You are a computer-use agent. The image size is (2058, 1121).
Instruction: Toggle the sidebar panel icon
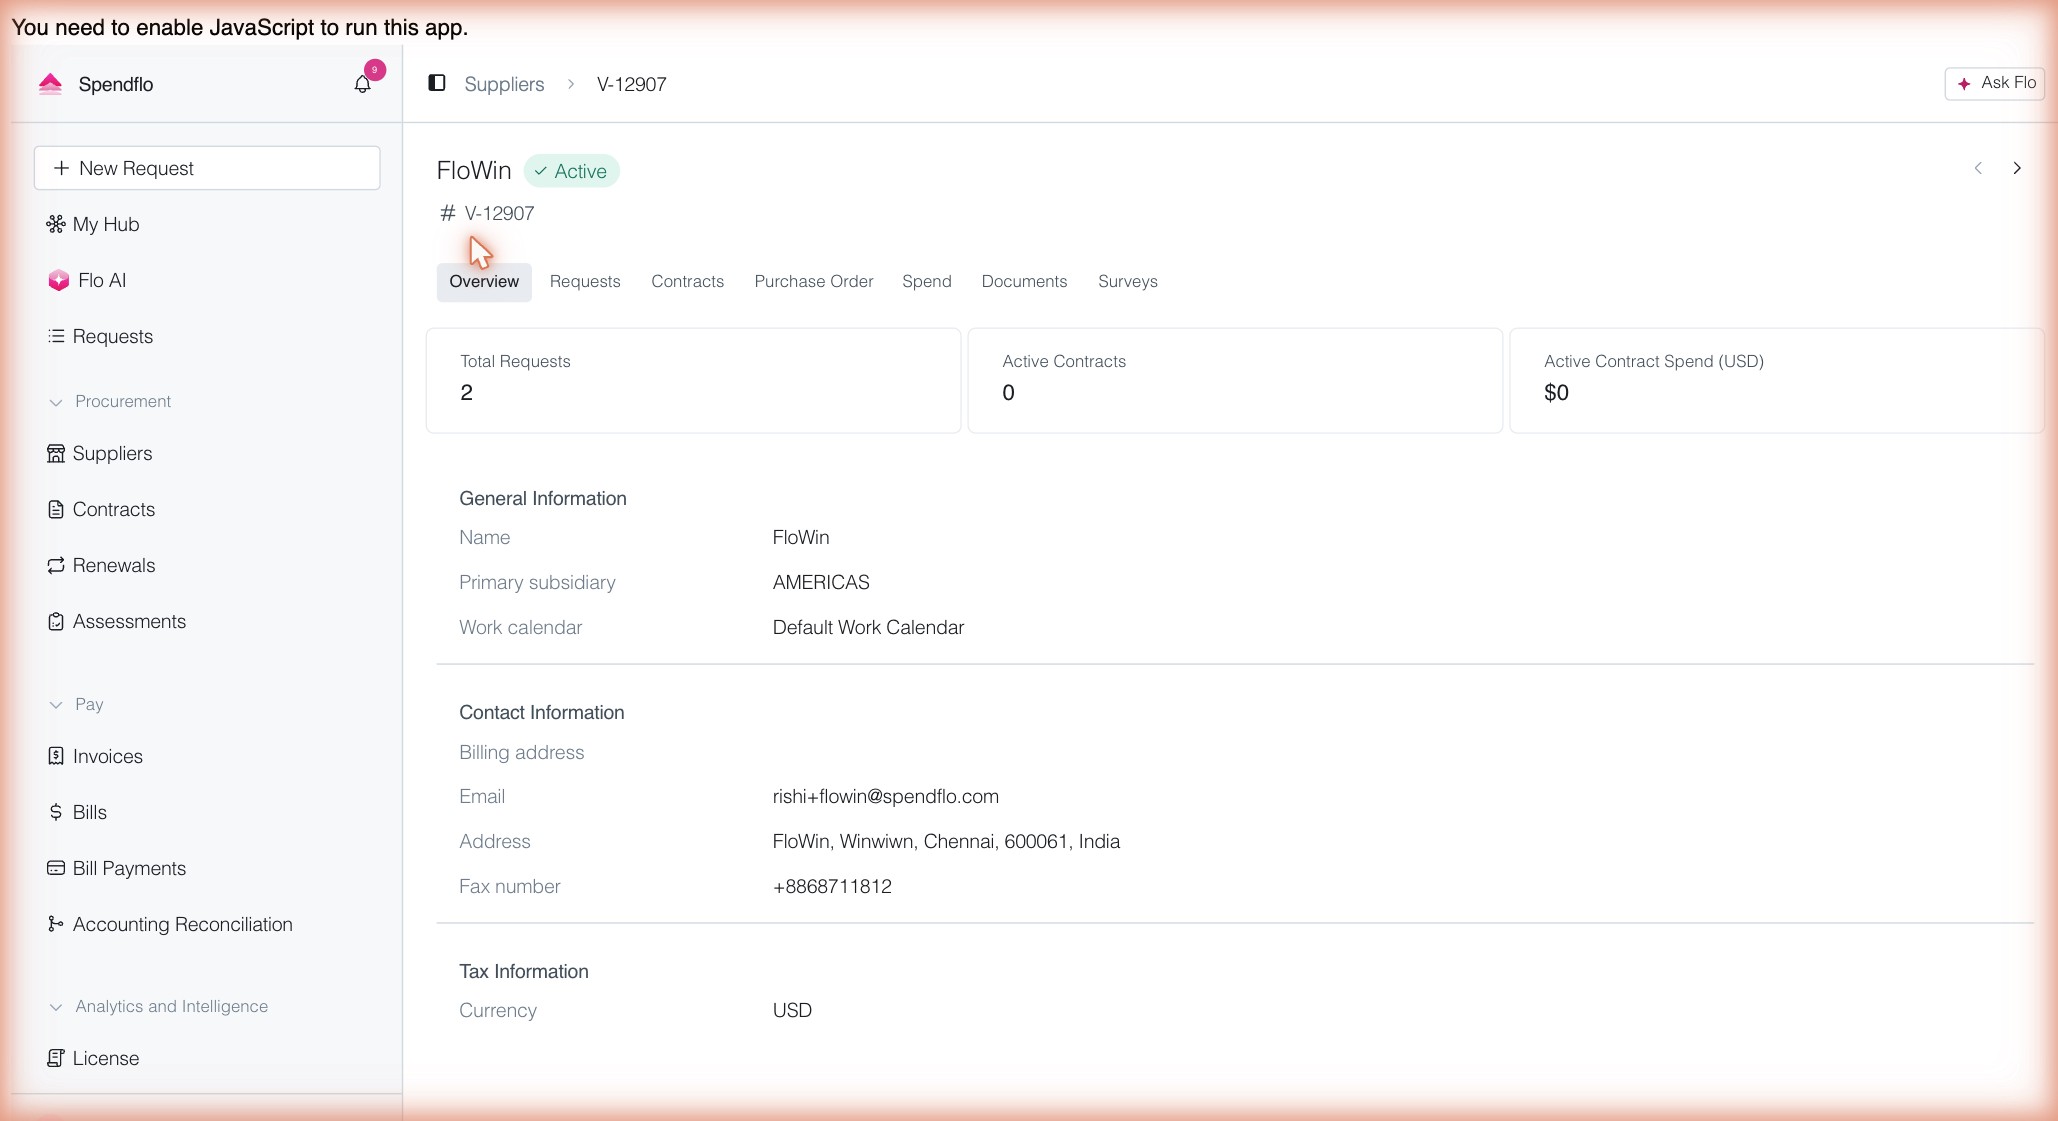coord(436,83)
